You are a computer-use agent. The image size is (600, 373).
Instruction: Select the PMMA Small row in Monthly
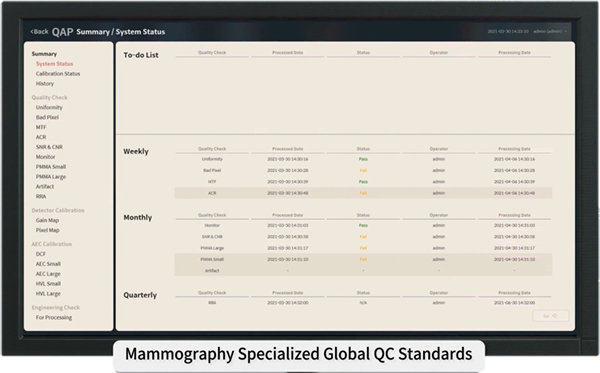pos(363,259)
